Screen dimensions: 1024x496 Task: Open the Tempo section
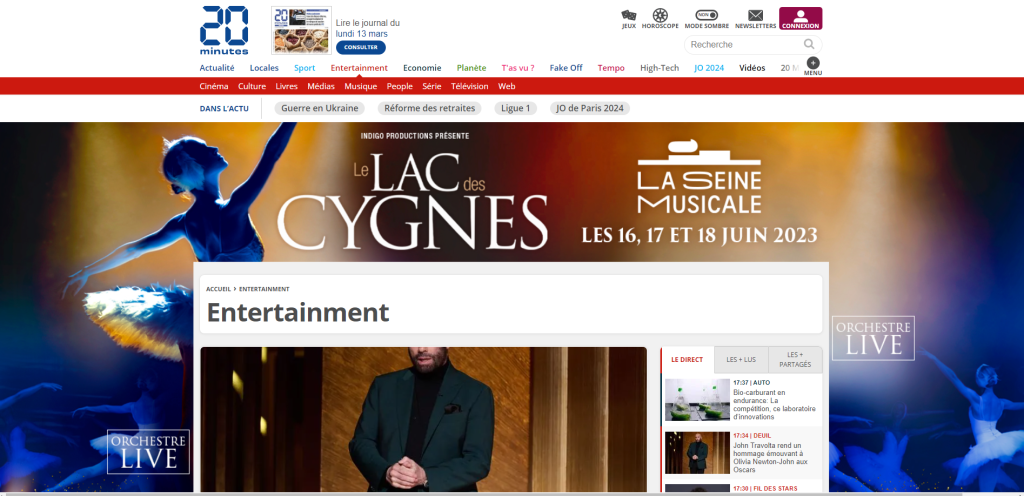611,68
